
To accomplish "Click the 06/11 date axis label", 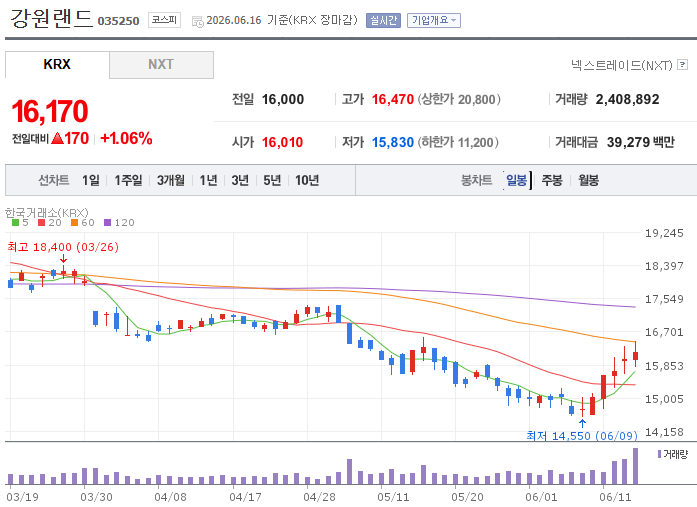I will point(615,497).
